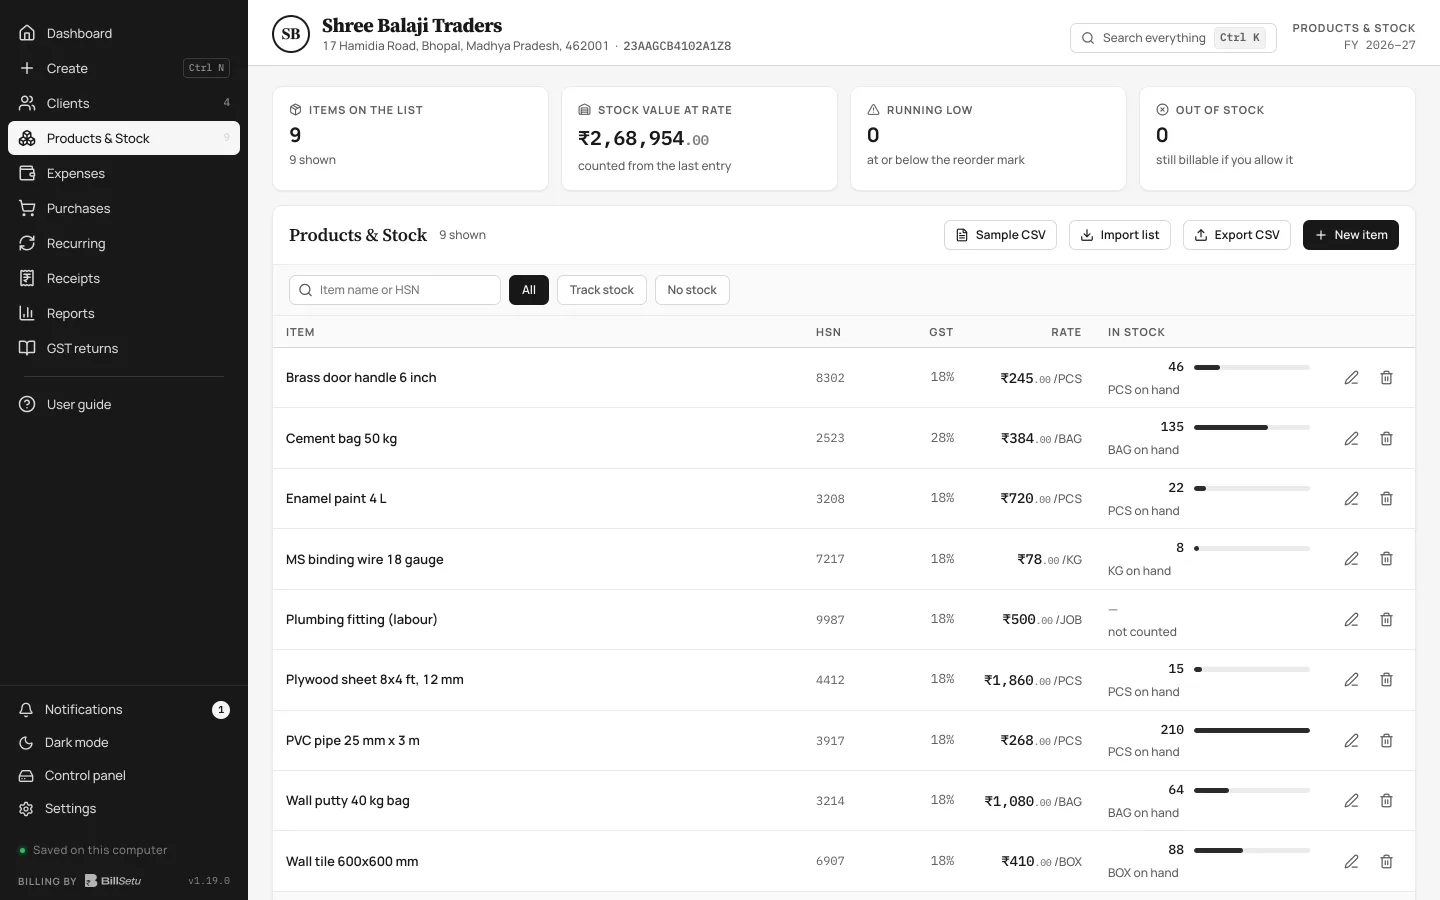Click HSN code 8302
This screenshot has height=900, width=1440.
pyautogui.click(x=830, y=378)
